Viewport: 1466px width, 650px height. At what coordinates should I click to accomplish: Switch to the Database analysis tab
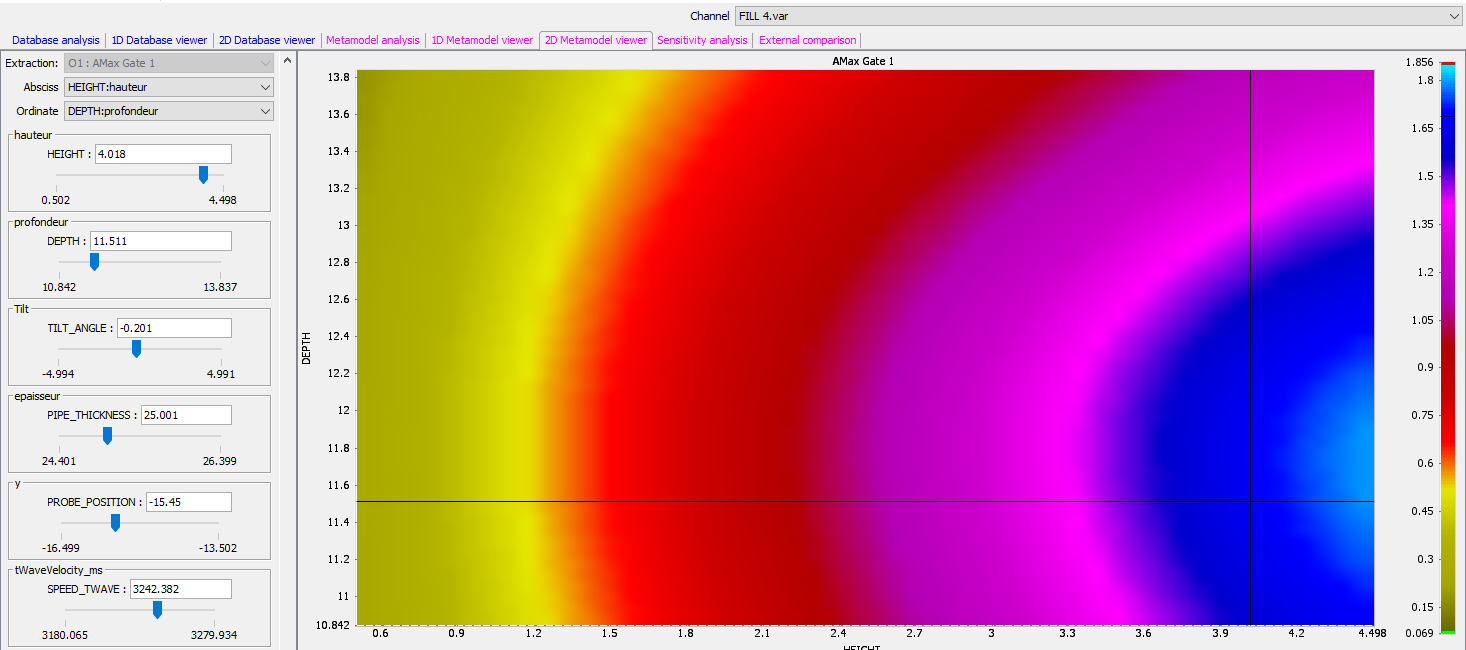pos(56,40)
